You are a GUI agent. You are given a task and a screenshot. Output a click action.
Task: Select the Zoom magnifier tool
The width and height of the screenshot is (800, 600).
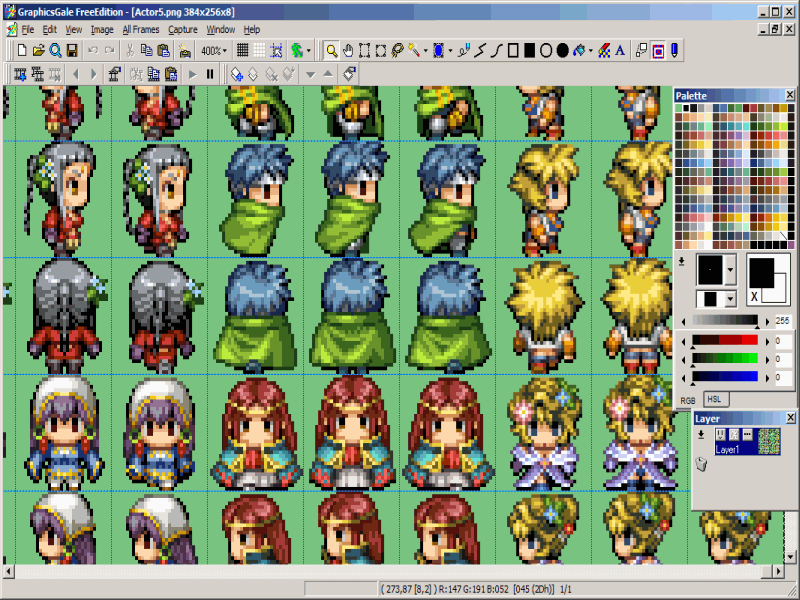(332, 51)
